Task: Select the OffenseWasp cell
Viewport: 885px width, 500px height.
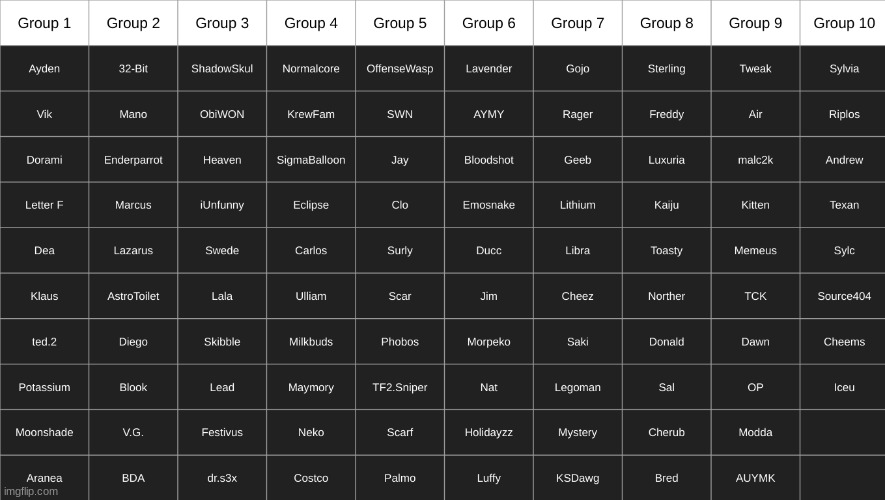Action: pos(400,69)
